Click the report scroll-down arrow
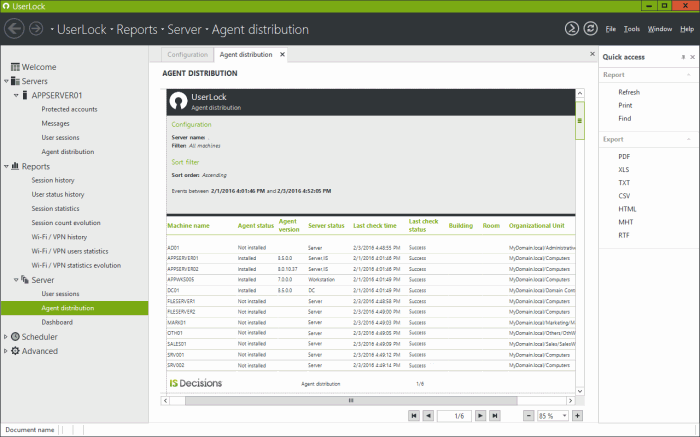700x437 pixels. [579, 391]
